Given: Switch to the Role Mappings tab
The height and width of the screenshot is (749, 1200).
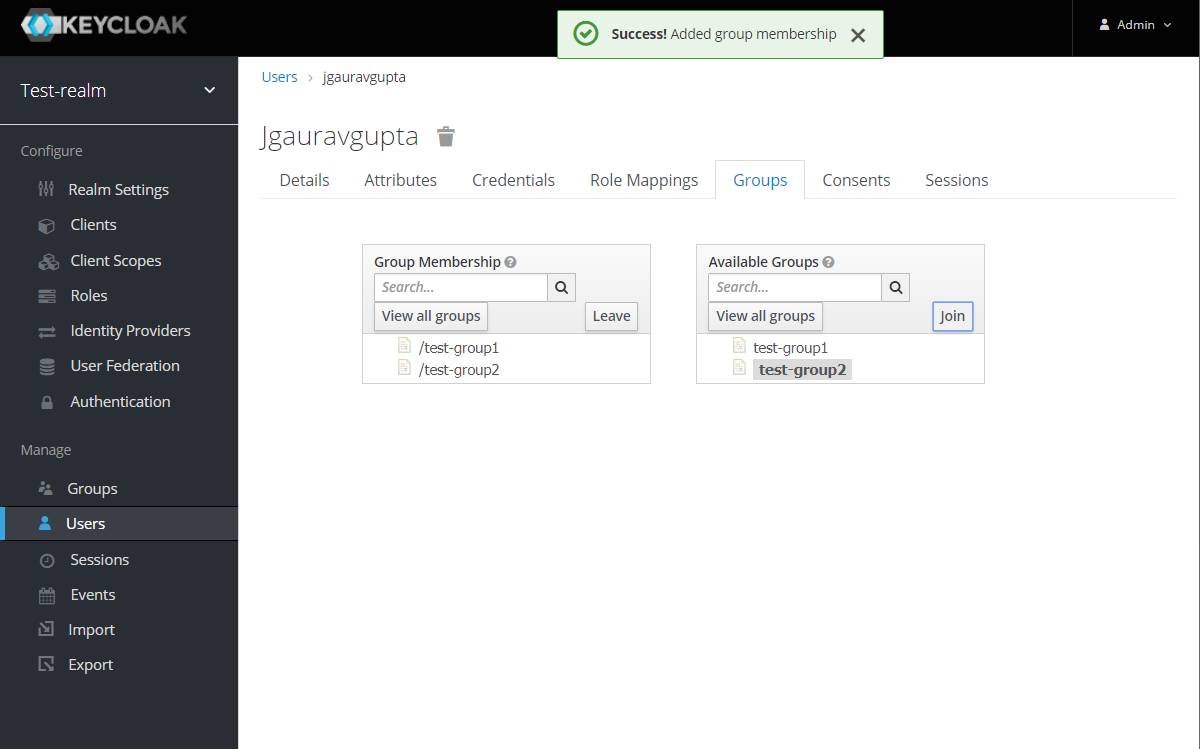Looking at the screenshot, I should (x=644, y=180).
